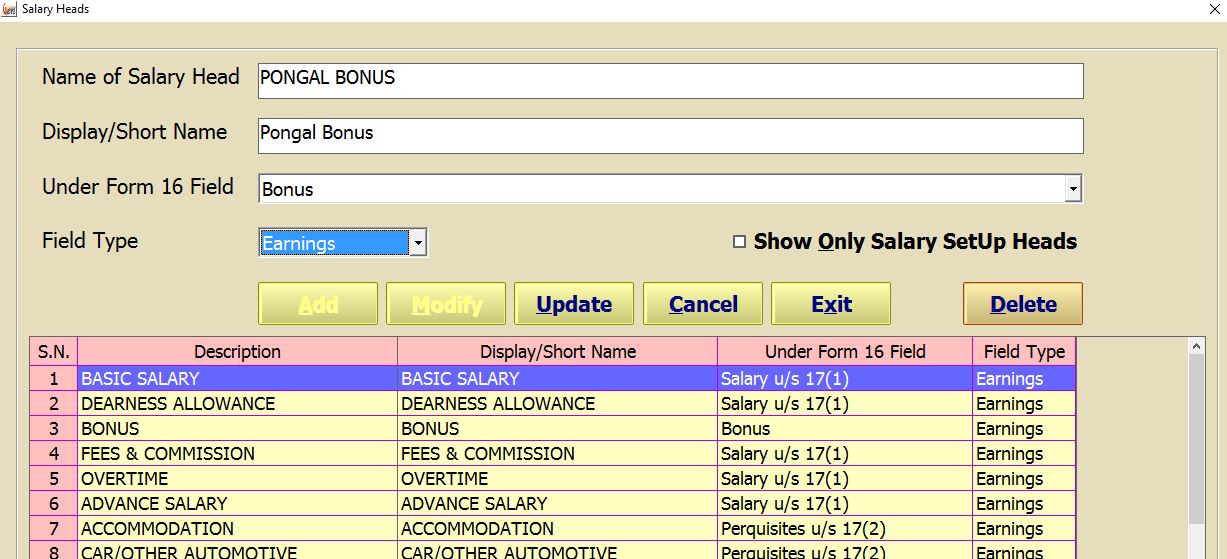
Task: Expand the Field Type combo box arrow
Action: pyautogui.click(x=418, y=243)
